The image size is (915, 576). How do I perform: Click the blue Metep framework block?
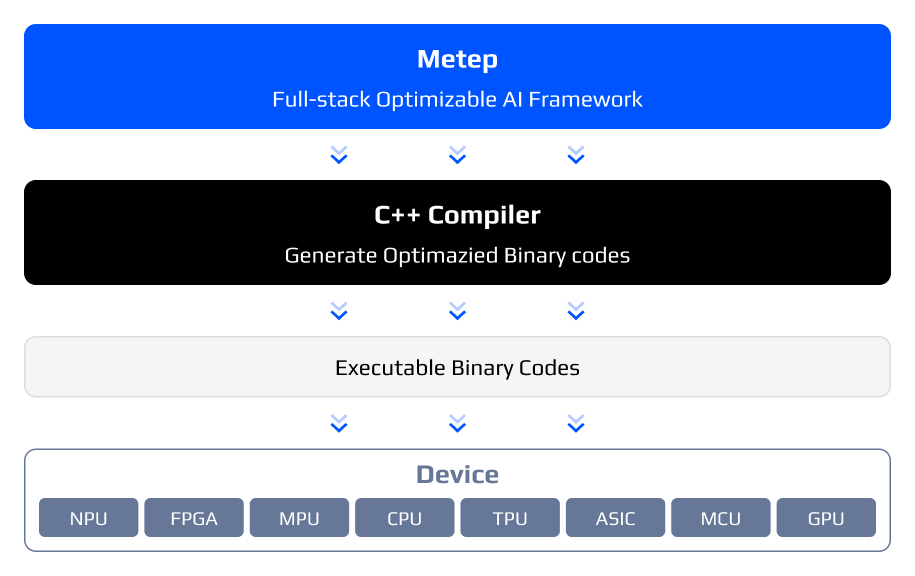pos(457,77)
